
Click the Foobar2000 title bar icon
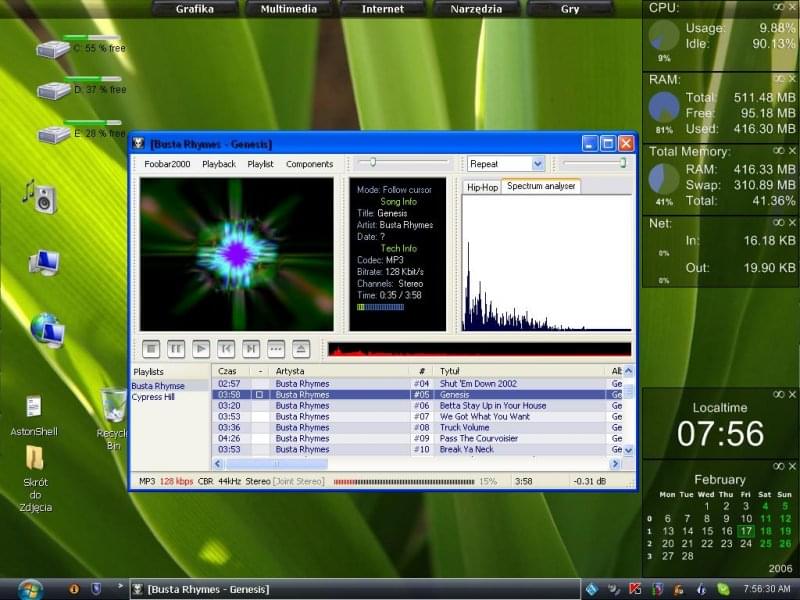pos(138,144)
